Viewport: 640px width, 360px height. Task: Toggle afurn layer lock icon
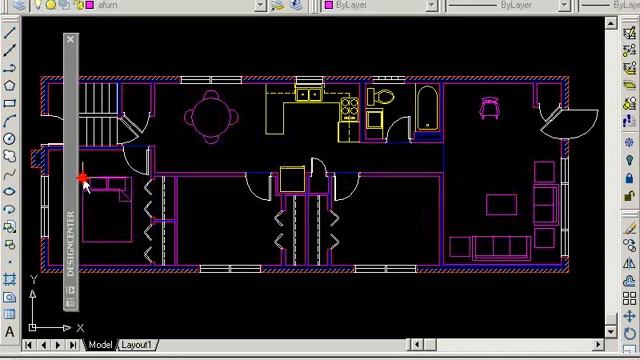(78, 5)
